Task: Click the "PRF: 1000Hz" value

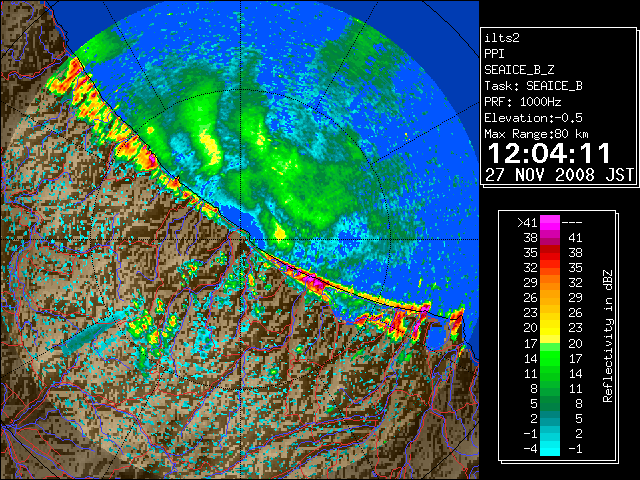Action: 523,102
